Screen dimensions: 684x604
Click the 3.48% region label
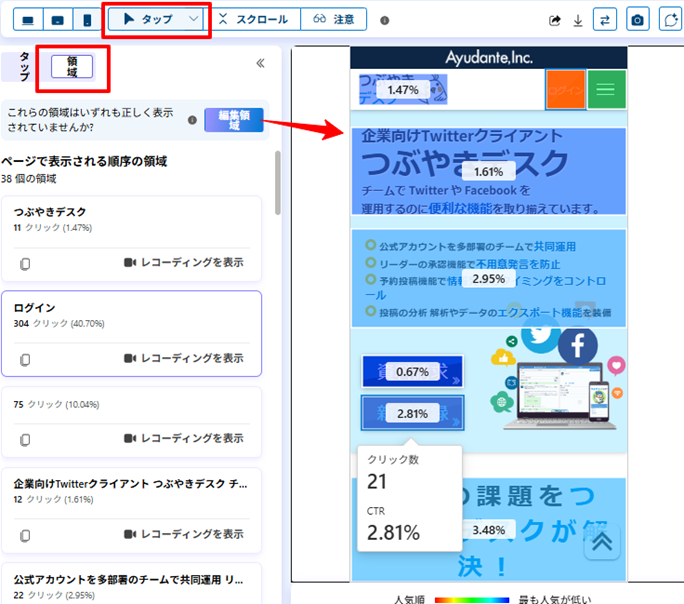489,530
